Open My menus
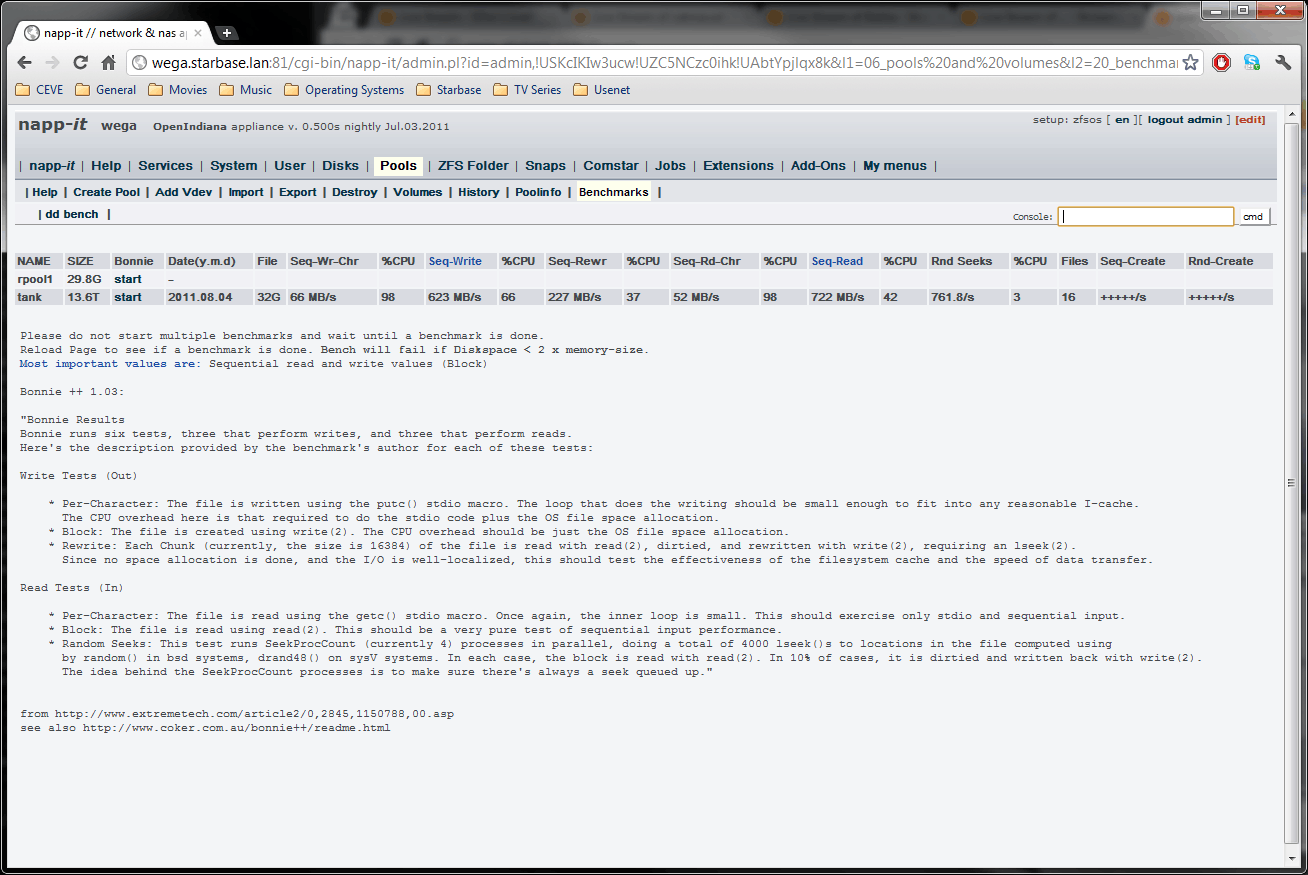 (x=895, y=166)
